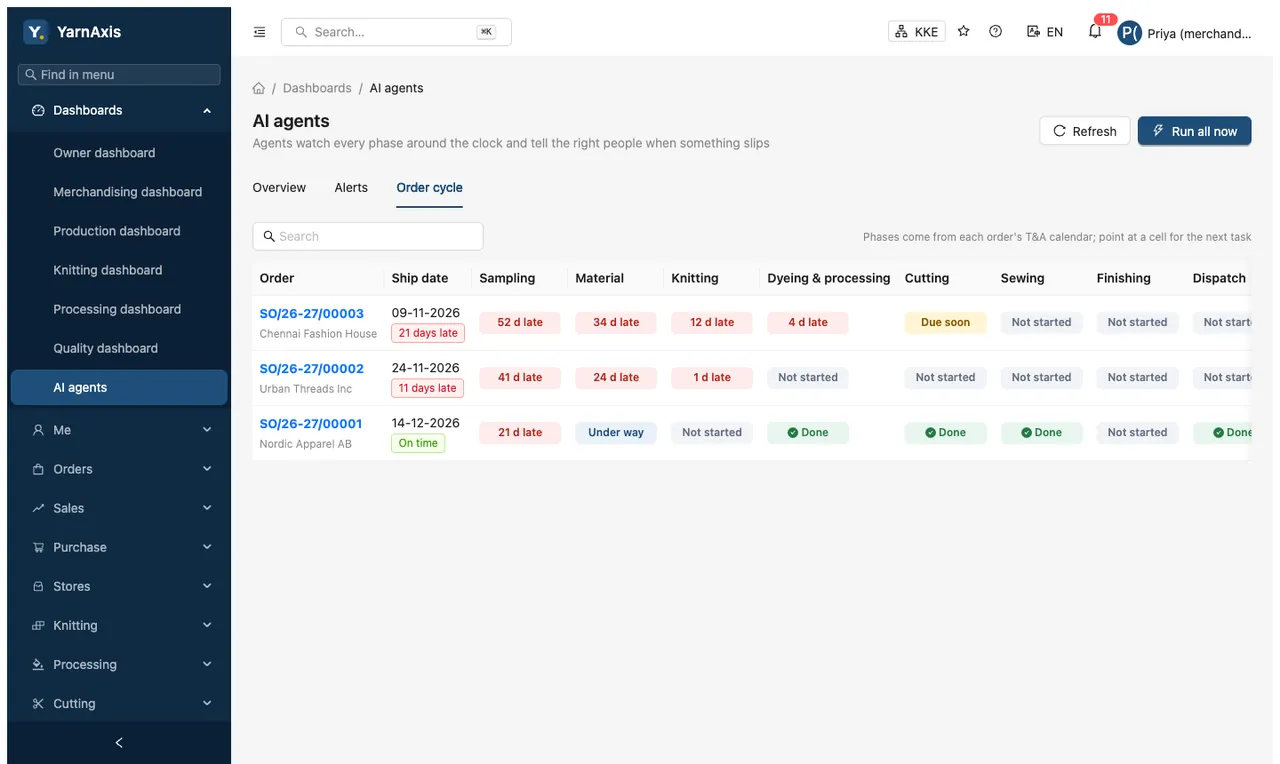This screenshot has height=764, width=1280.
Task: Open the EN language switcher
Action: pyautogui.click(x=1045, y=32)
